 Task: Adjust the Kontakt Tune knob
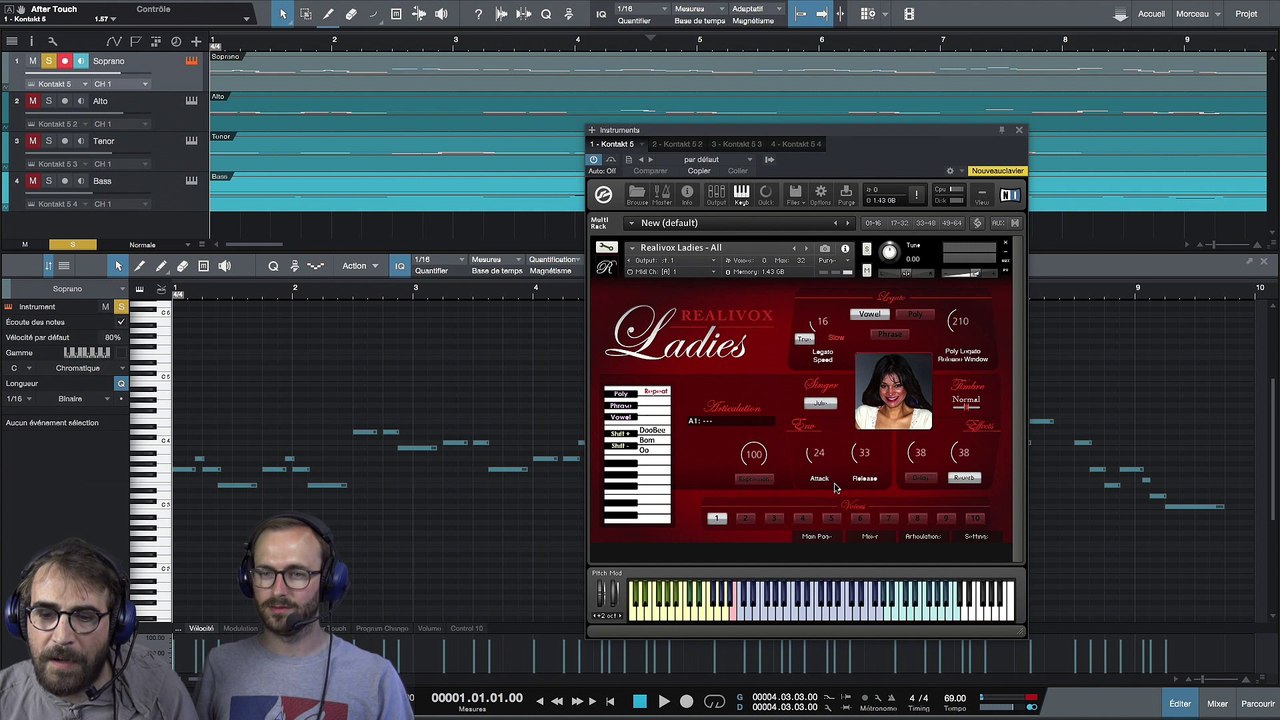pos(889,252)
